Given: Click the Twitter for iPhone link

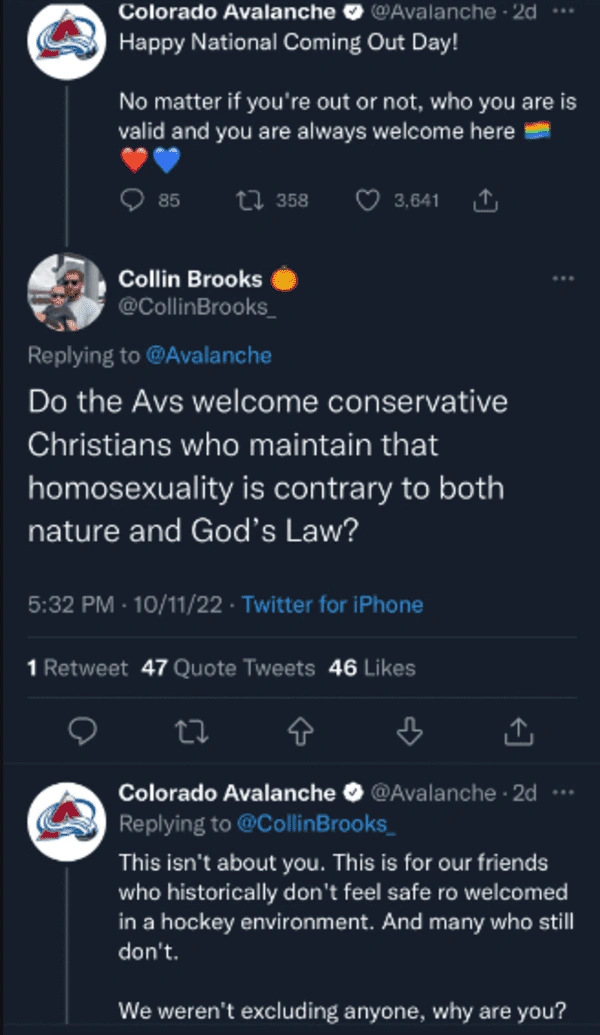Looking at the screenshot, I should tap(332, 604).
